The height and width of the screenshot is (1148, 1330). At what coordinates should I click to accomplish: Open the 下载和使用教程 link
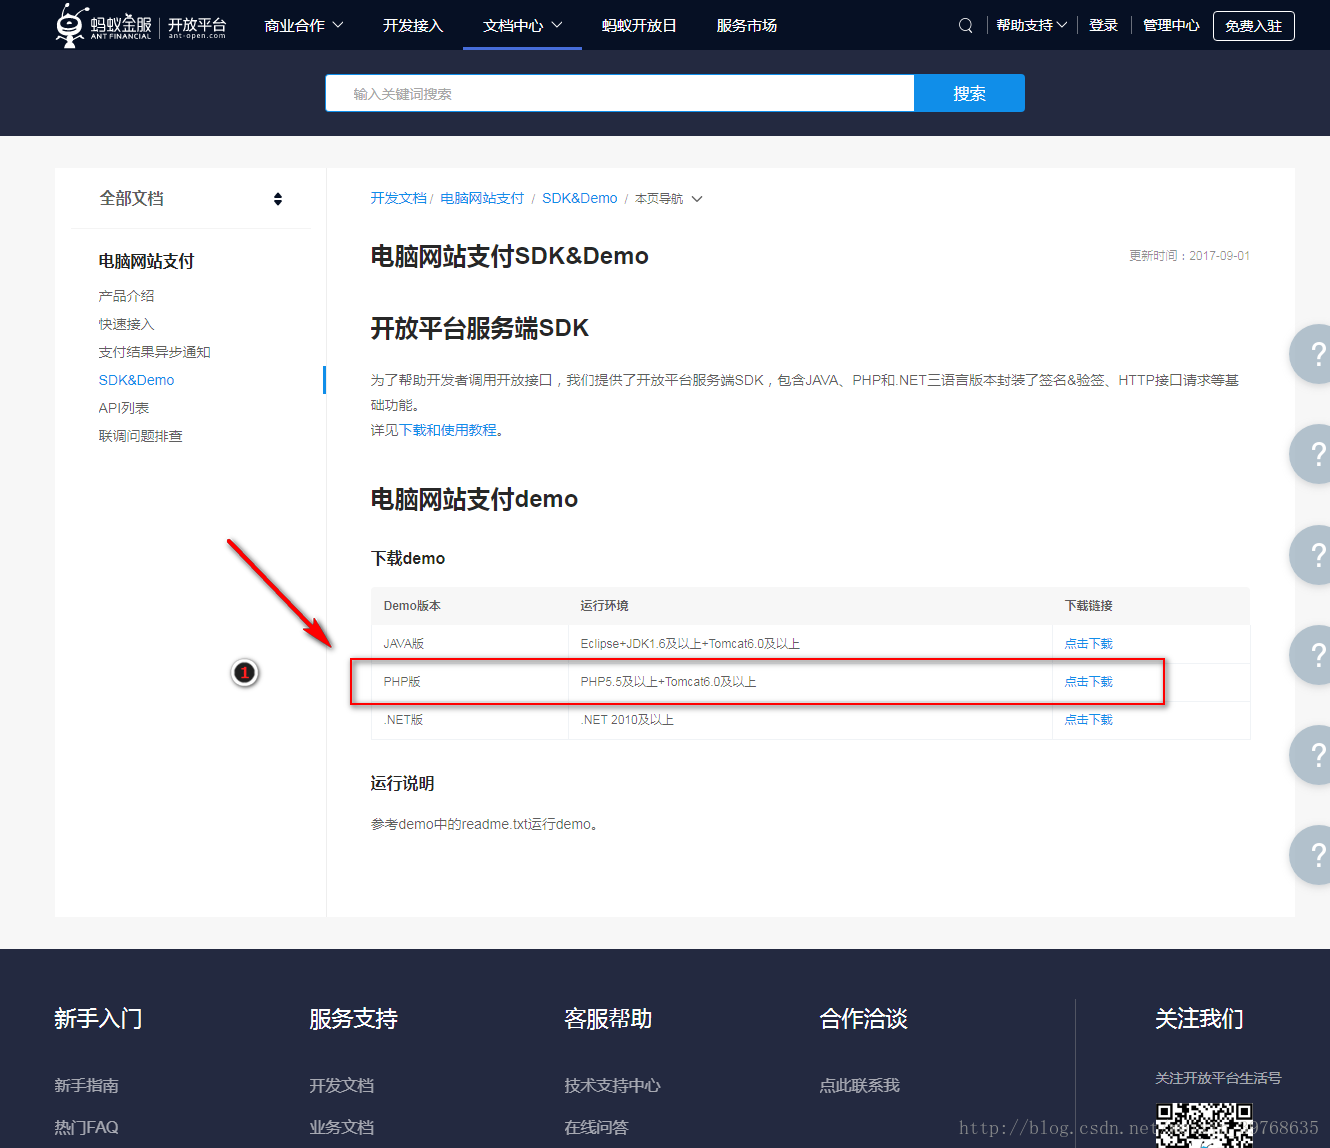448,430
